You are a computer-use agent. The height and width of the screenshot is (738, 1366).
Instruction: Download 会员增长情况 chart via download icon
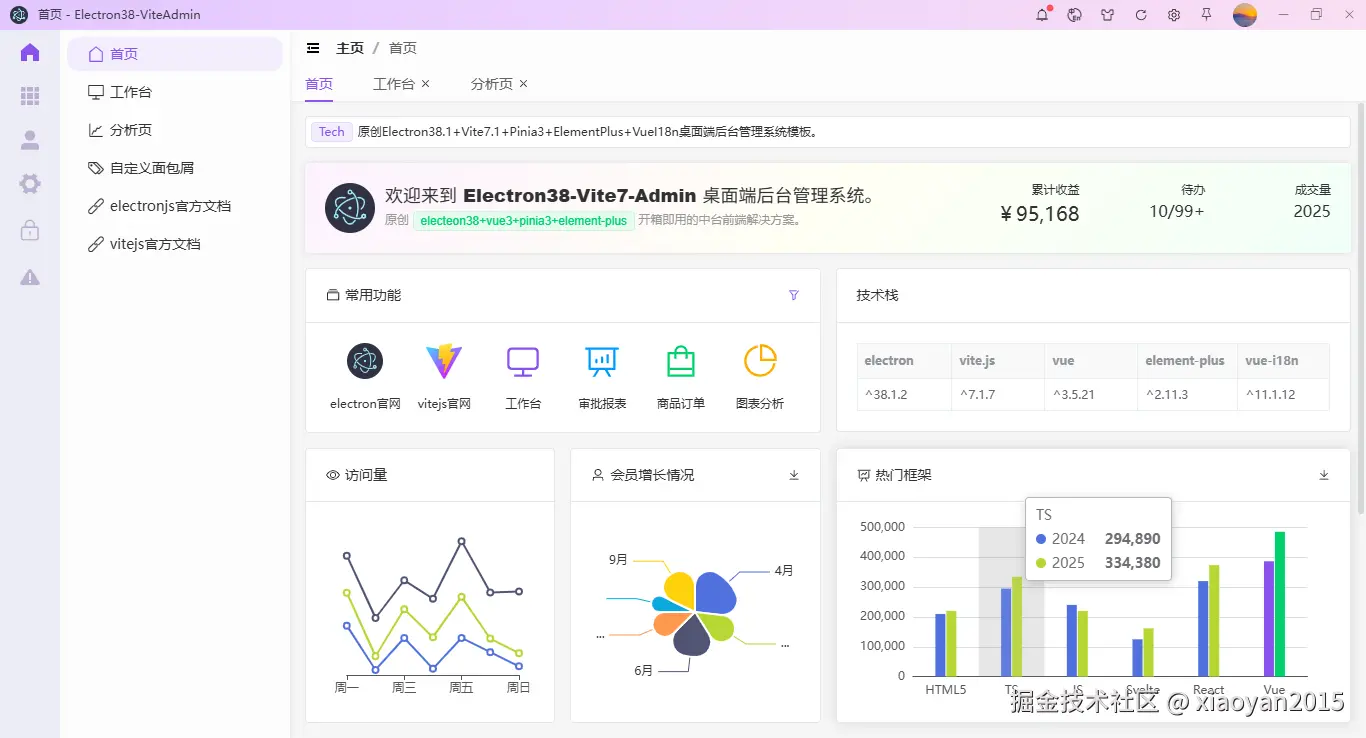[x=793, y=475]
